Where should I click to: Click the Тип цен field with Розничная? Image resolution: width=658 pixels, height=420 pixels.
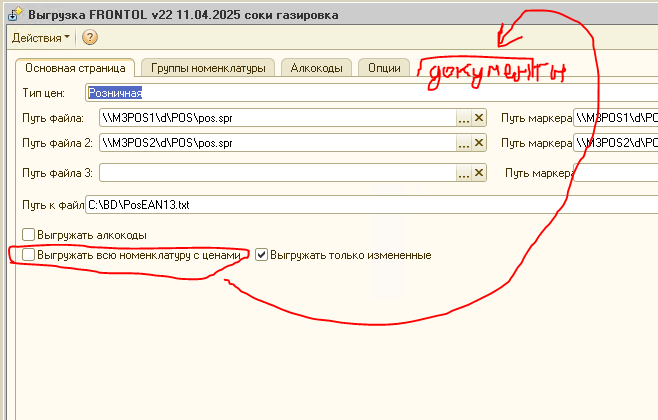click(x=370, y=93)
